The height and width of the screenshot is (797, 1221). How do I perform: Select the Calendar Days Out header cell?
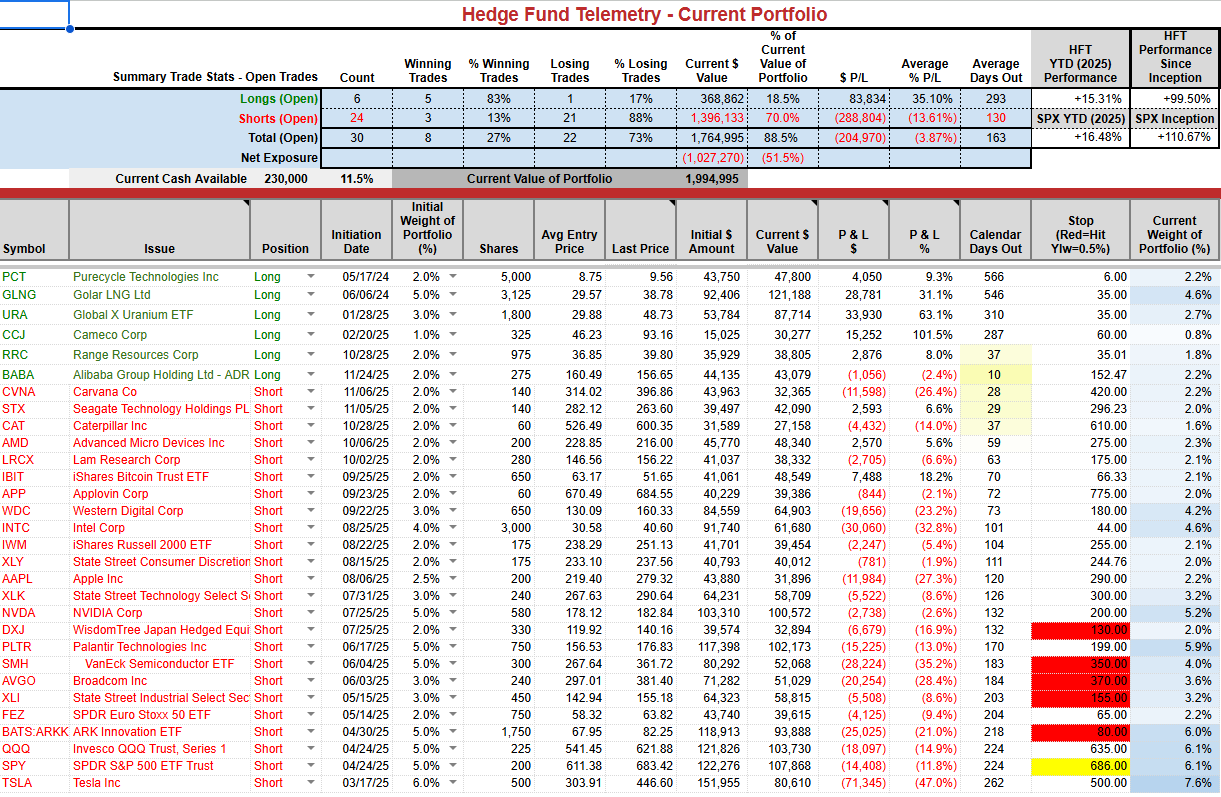pyautogui.click(x=994, y=229)
